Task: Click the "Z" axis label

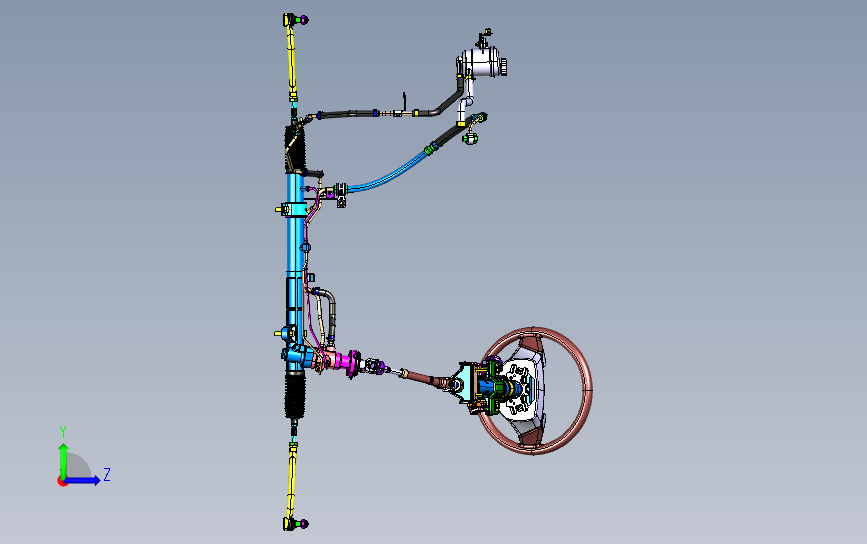Action: click(x=107, y=474)
